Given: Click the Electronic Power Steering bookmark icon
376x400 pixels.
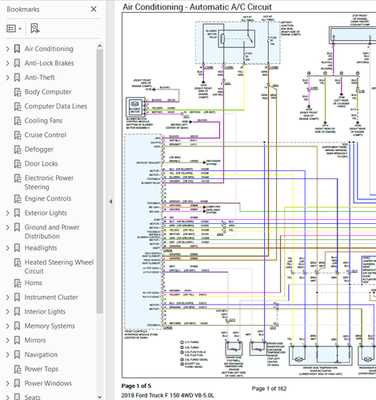Looking at the screenshot, I should (x=17, y=178).
